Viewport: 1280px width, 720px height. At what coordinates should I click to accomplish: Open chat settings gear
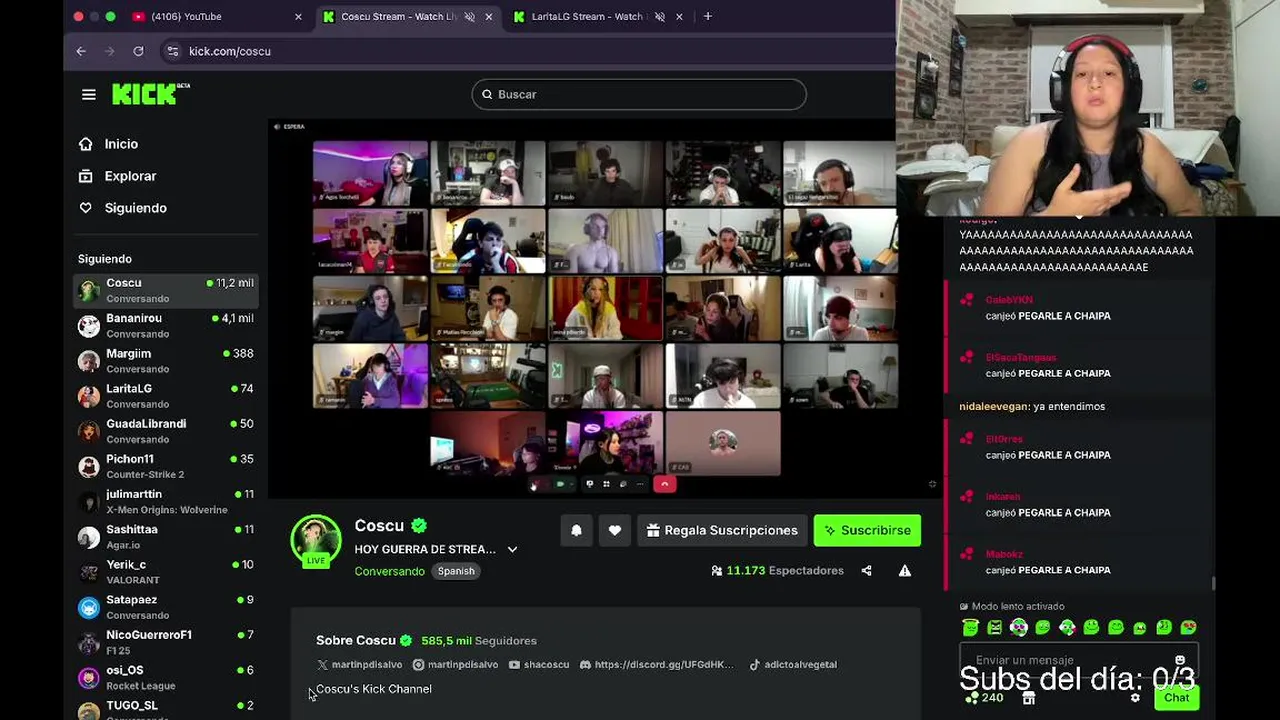(1135, 698)
